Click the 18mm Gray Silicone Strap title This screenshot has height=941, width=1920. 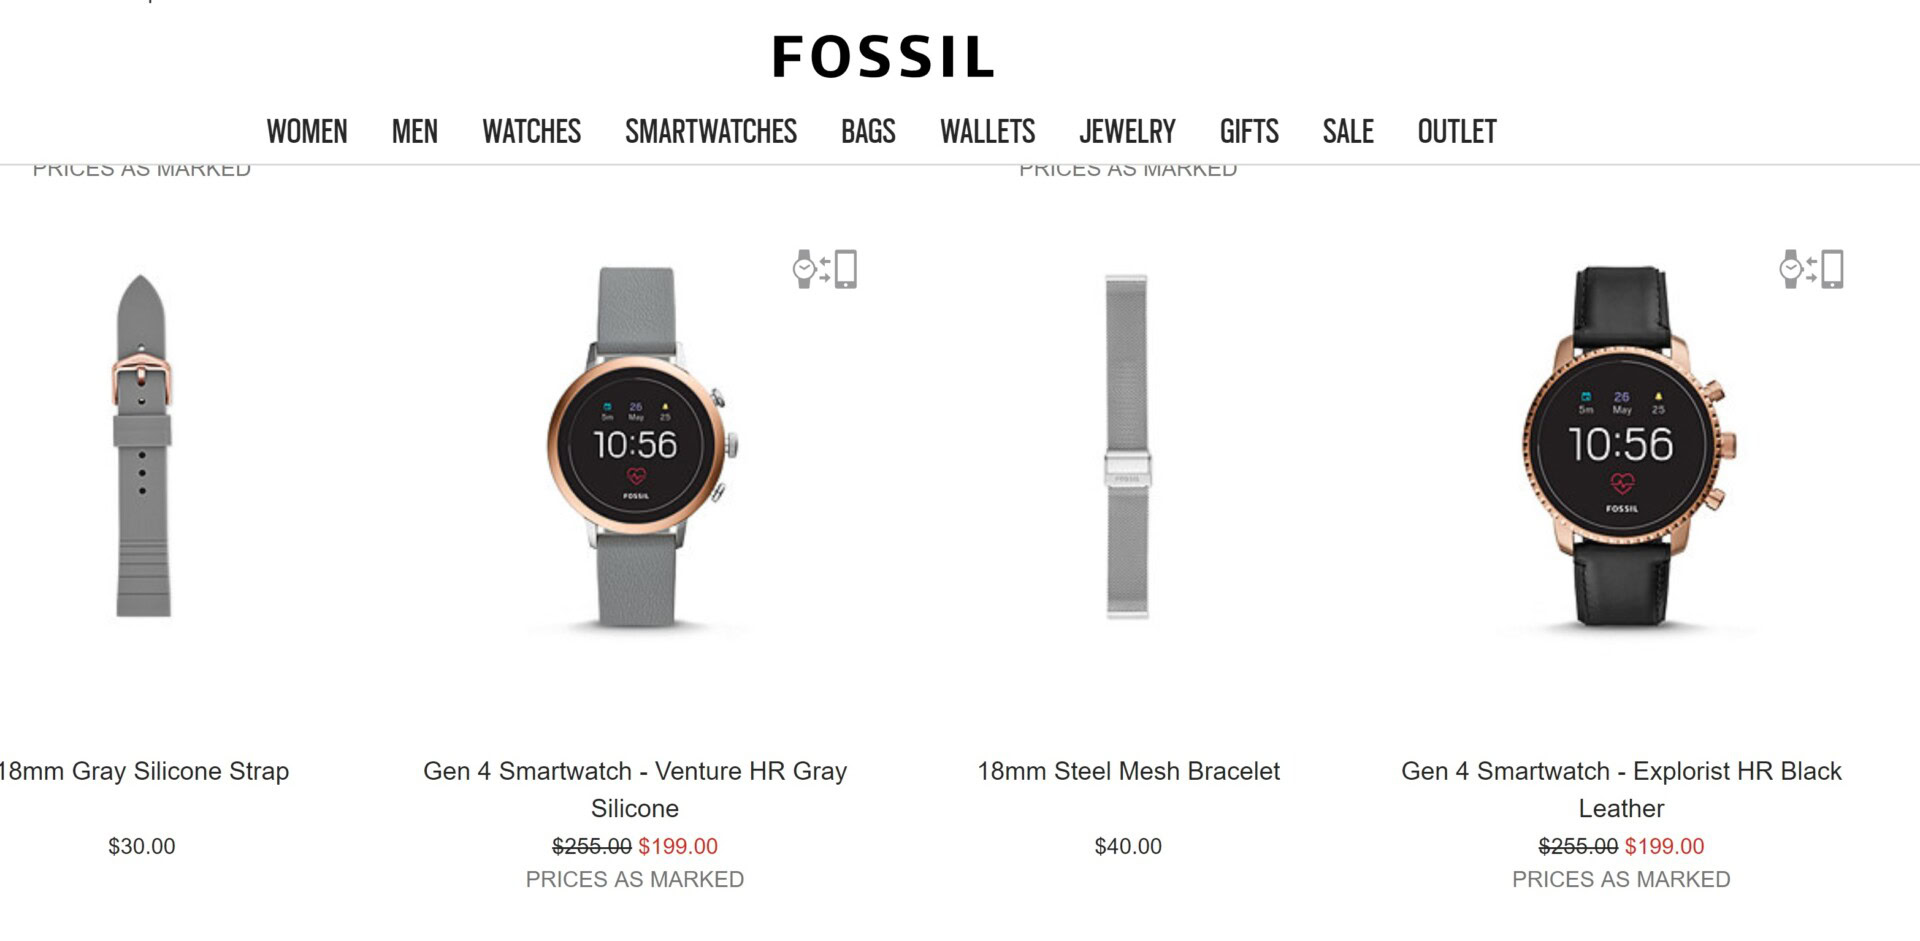click(143, 771)
